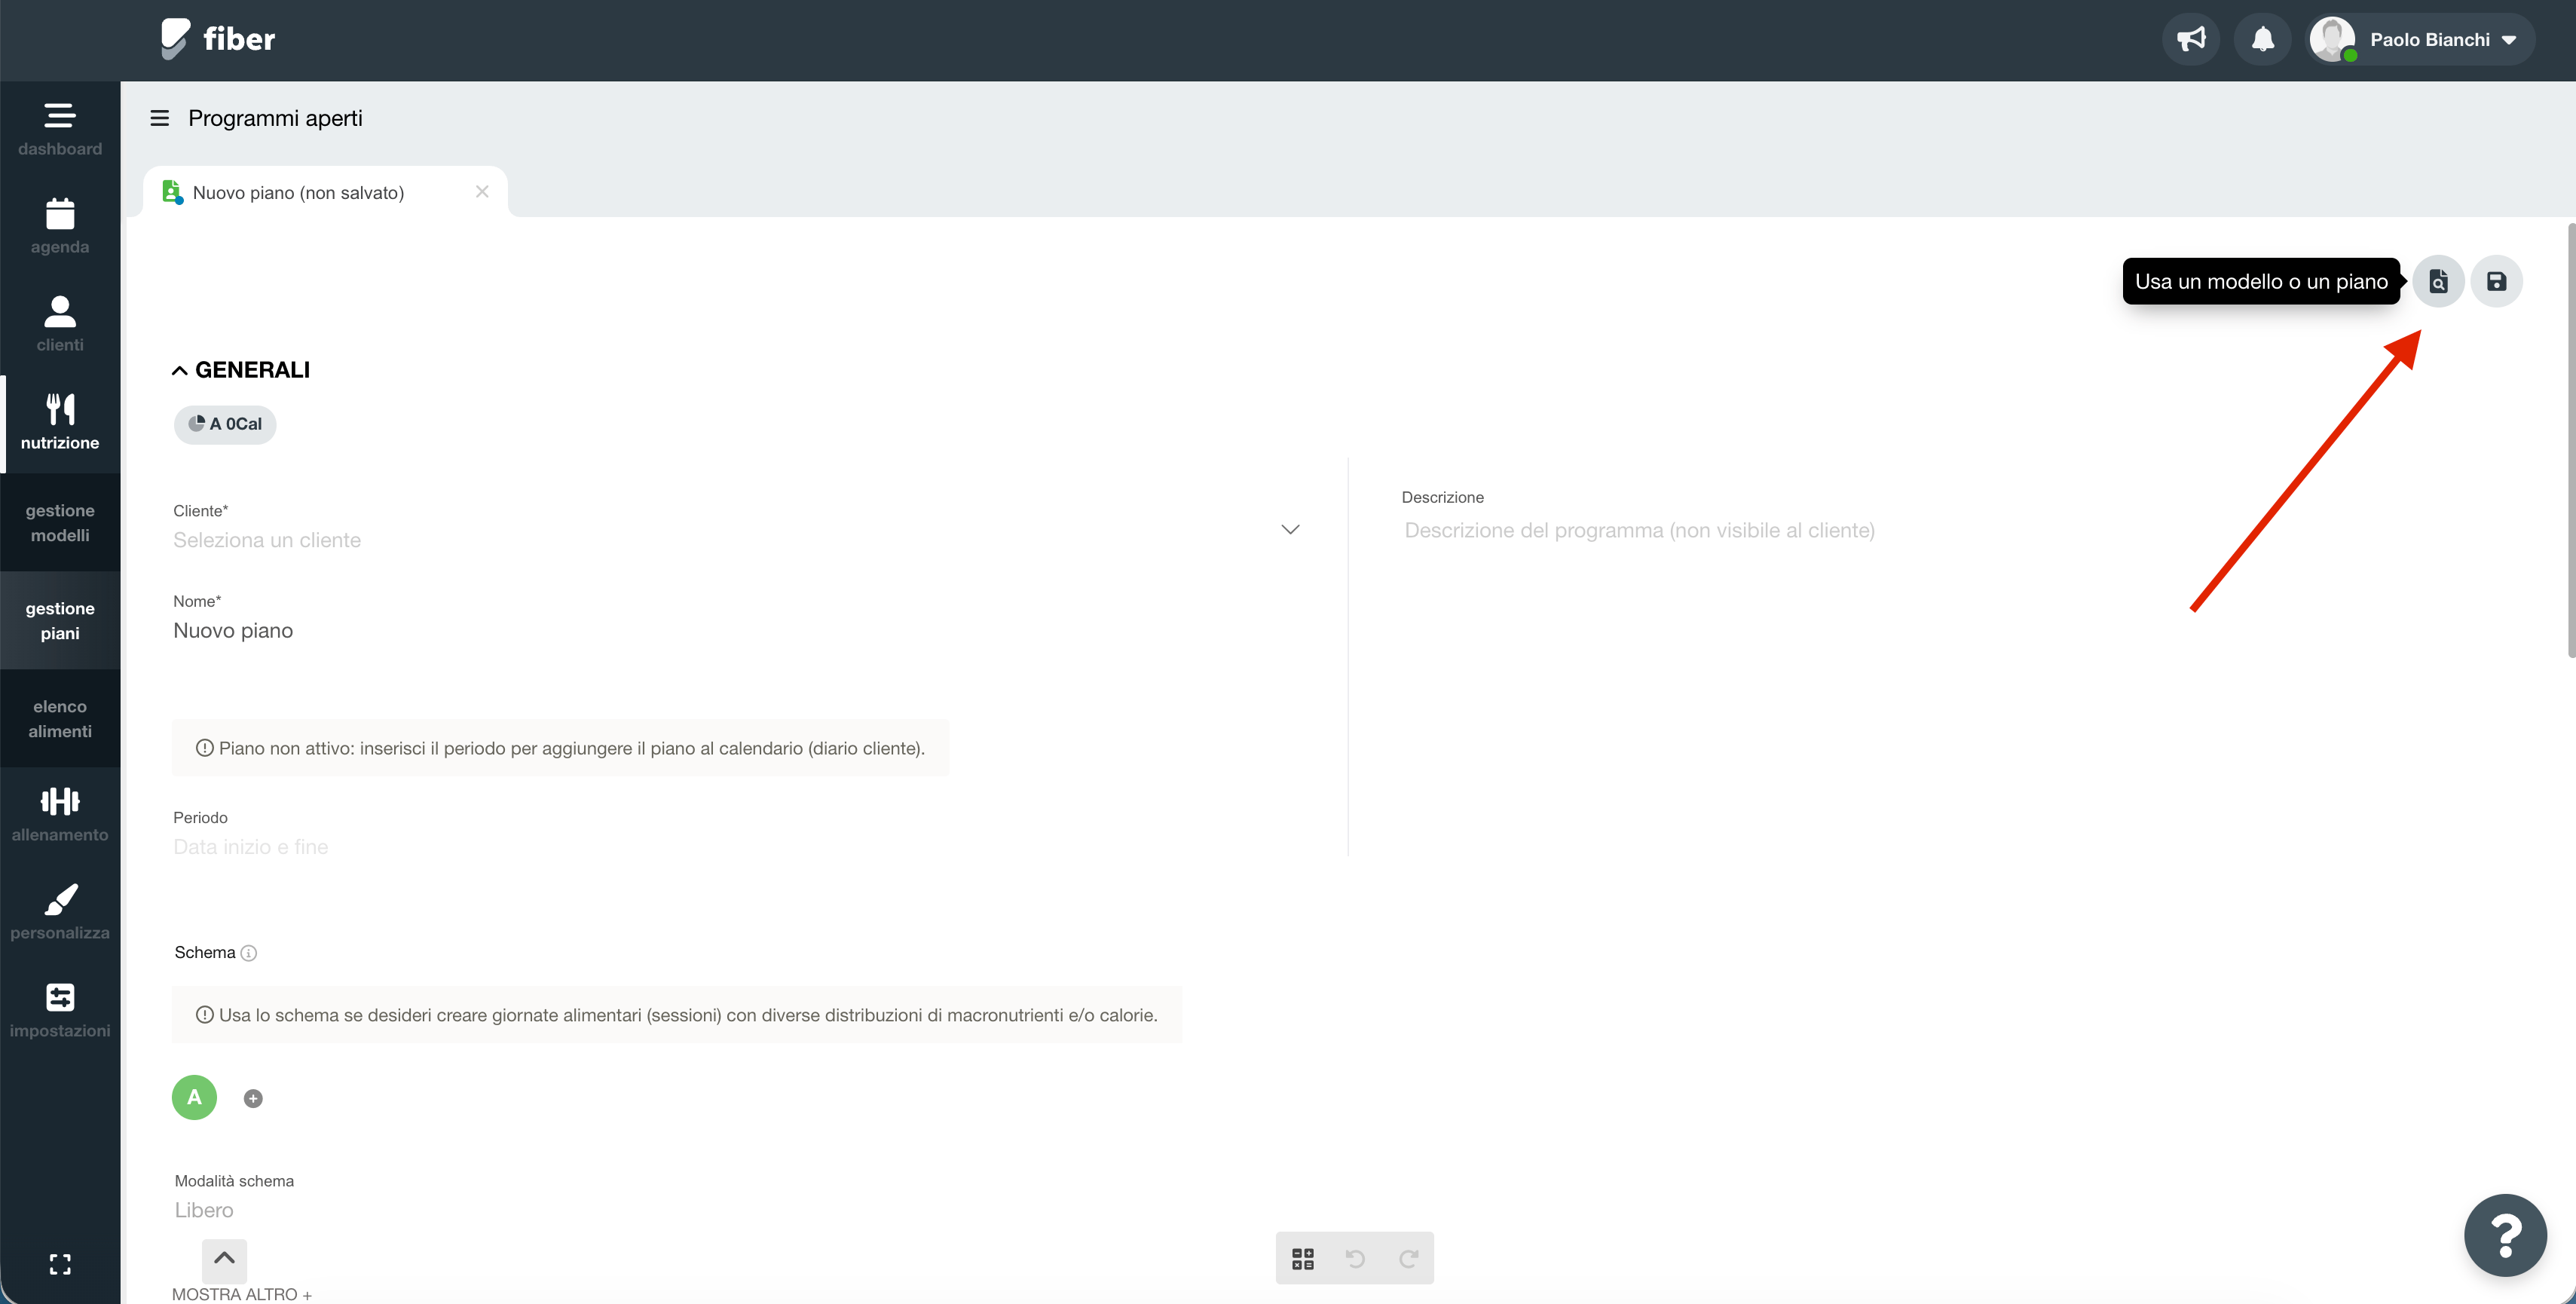Viewport: 2576px width, 1304px height.
Task: Click 'Usa un modello o un piano' icon
Action: (x=2438, y=281)
